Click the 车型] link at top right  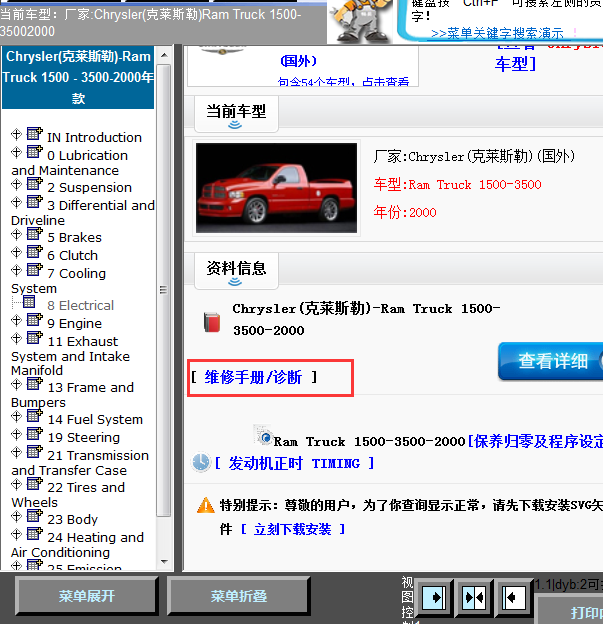516,64
